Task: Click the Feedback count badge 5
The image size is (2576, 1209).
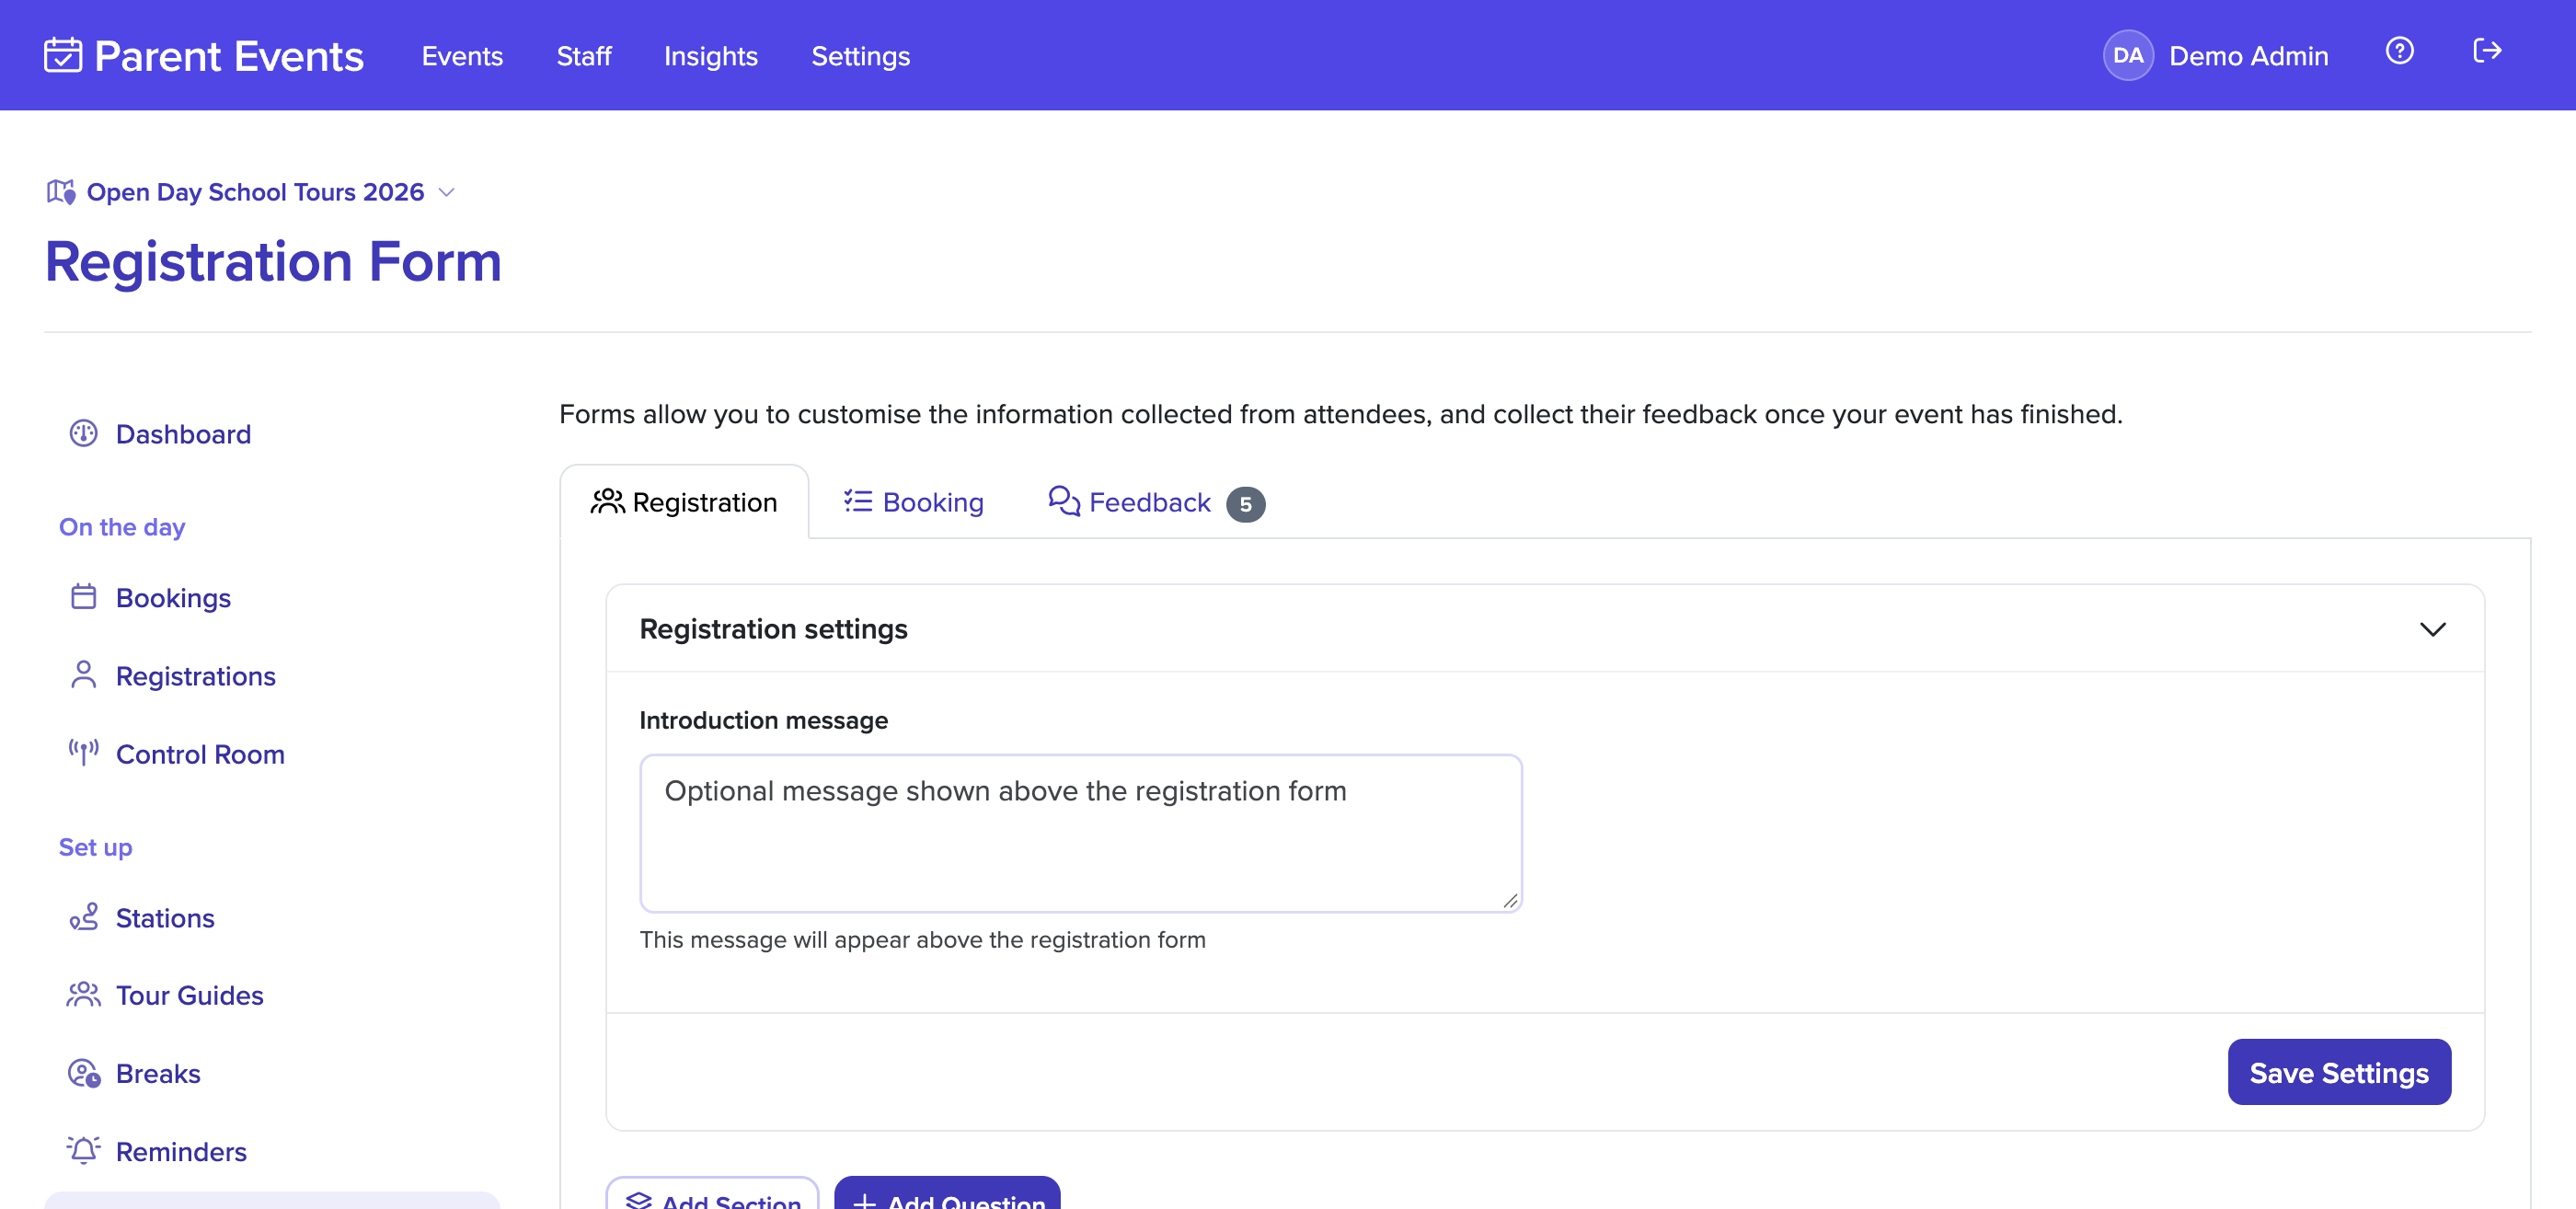Action: (1245, 504)
